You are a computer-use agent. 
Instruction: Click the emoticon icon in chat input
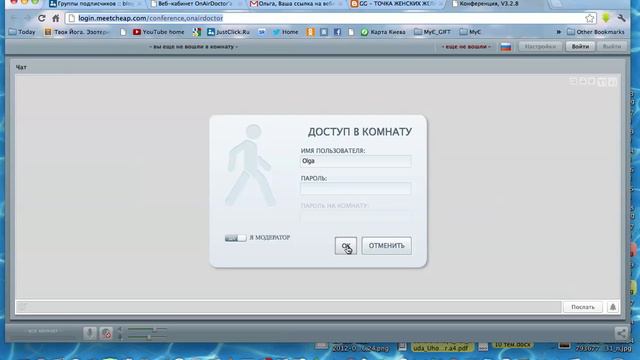tap(22, 307)
